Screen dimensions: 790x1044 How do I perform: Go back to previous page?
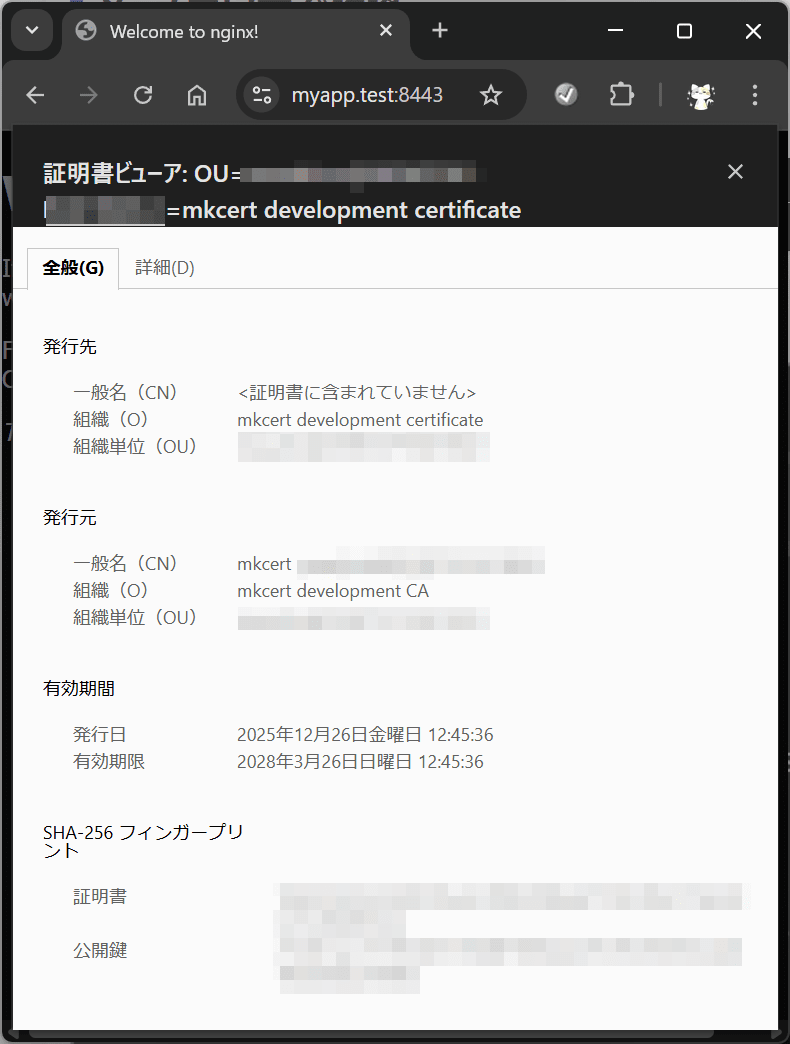35,95
